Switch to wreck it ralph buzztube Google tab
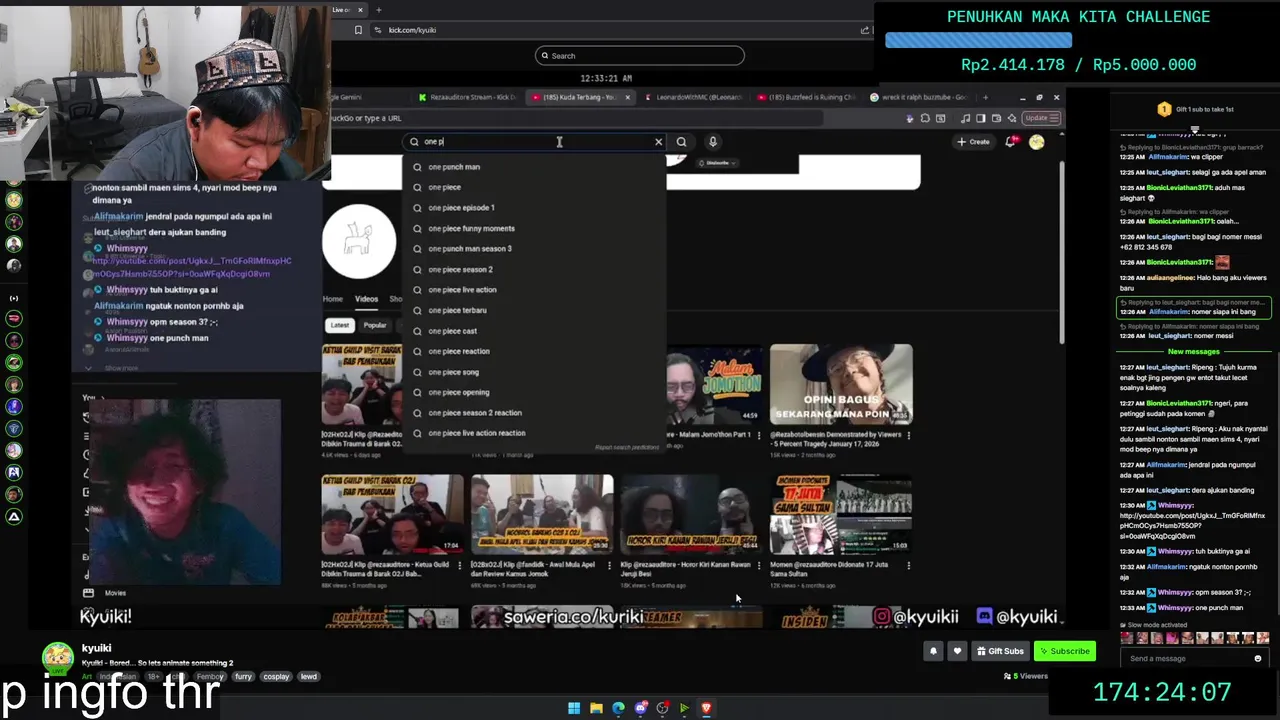 918,97
